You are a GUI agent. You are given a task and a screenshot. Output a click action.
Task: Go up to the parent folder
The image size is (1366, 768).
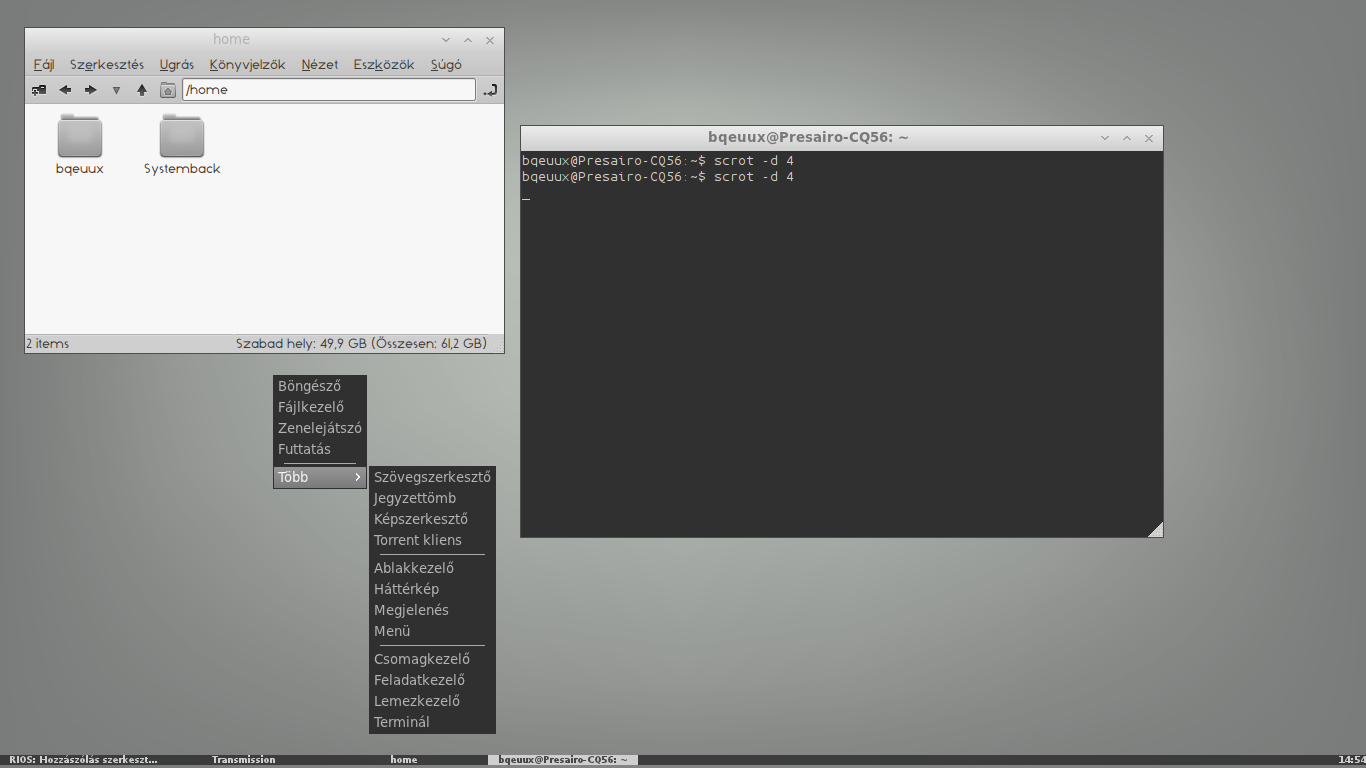[142, 90]
